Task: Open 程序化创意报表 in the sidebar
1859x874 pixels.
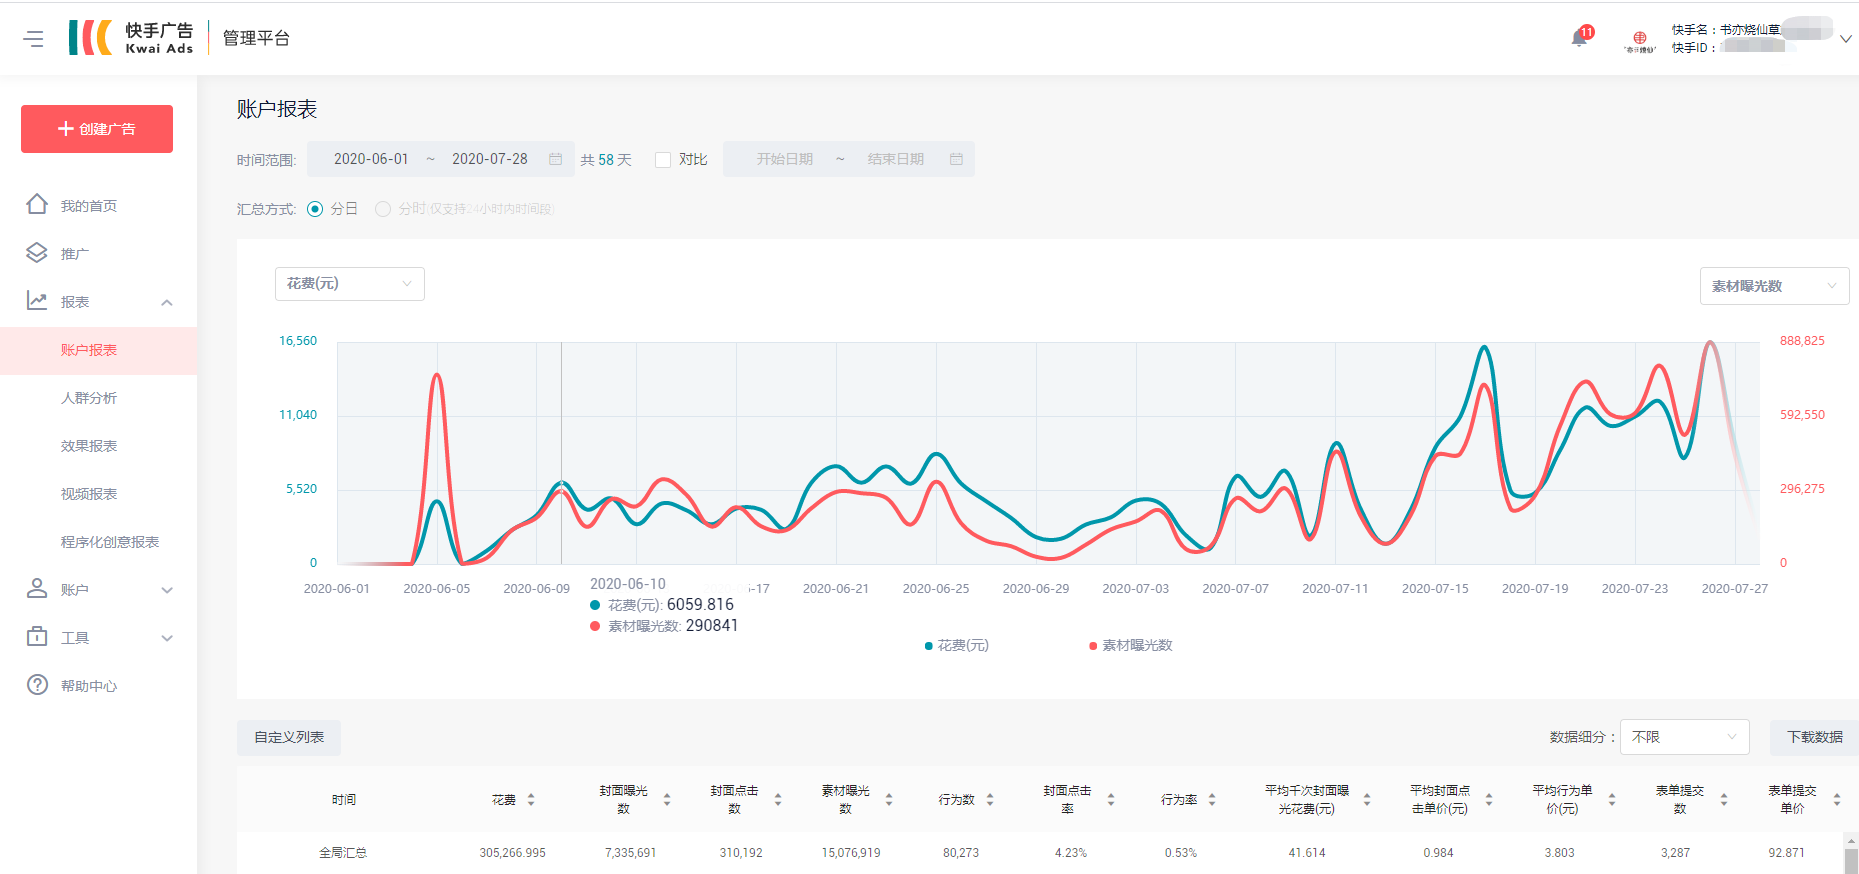Action: click(110, 542)
